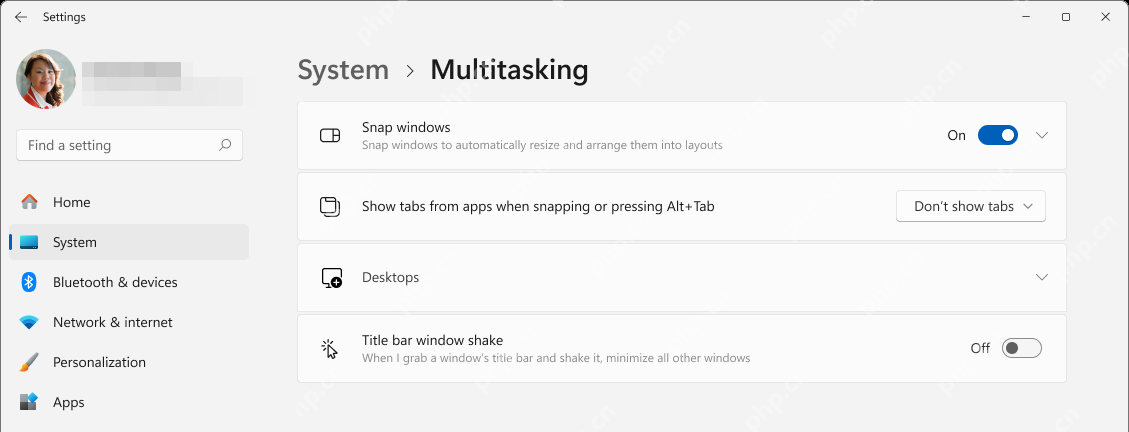Click the back arrow in title bar
The image size is (1129, 432).
pos(21,17)
